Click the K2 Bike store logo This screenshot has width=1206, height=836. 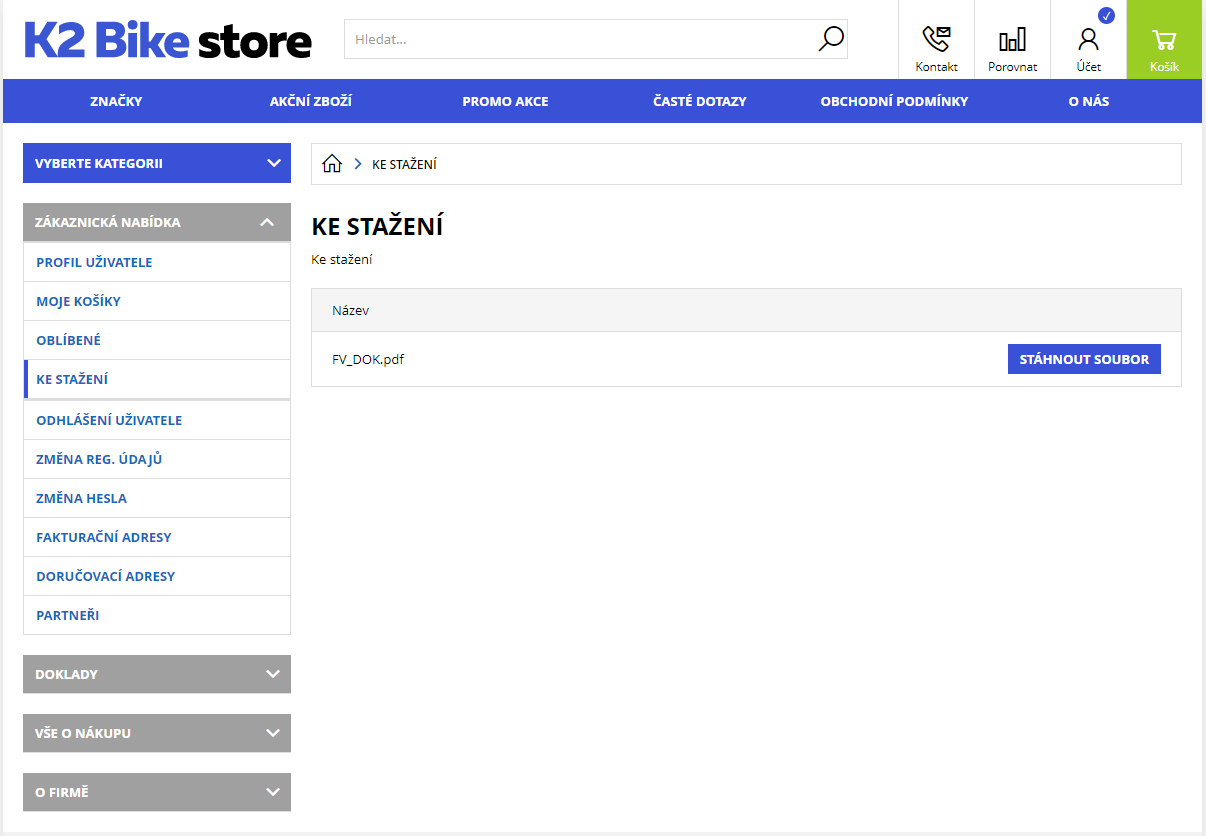pyautogui.click(x=168, y=40)
